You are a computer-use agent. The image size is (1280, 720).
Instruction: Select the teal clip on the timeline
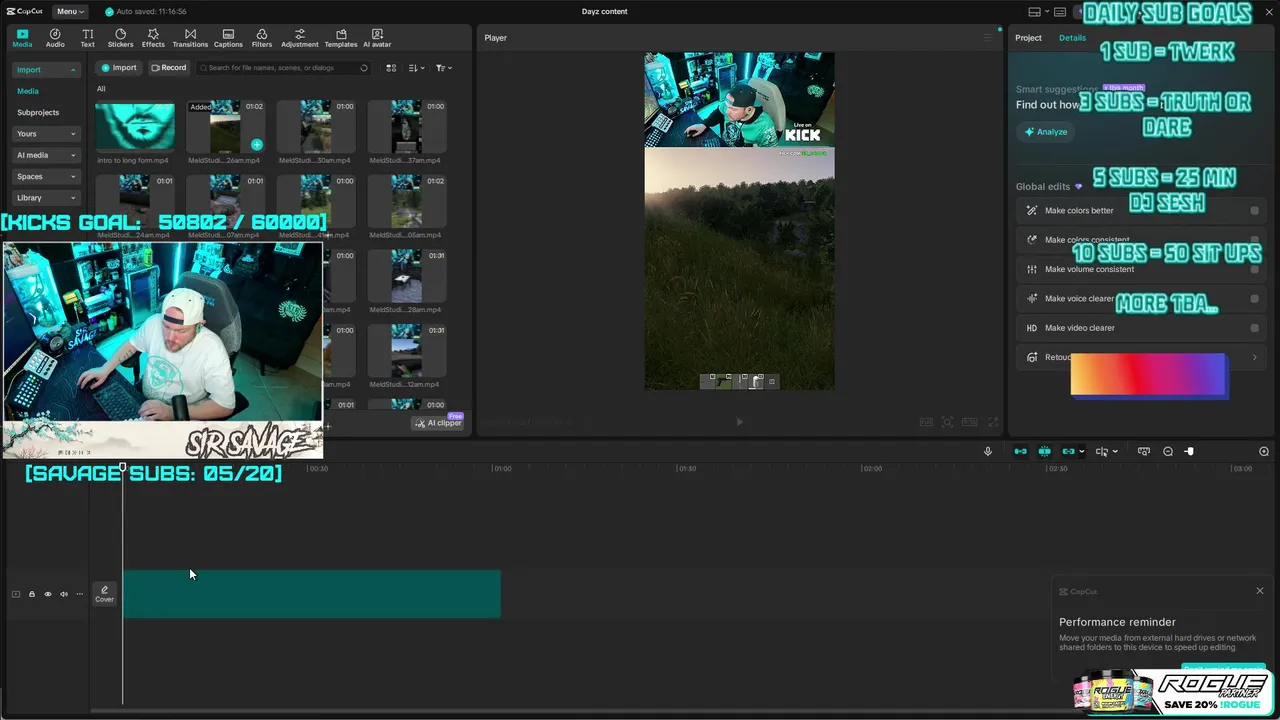coord(312,594)
